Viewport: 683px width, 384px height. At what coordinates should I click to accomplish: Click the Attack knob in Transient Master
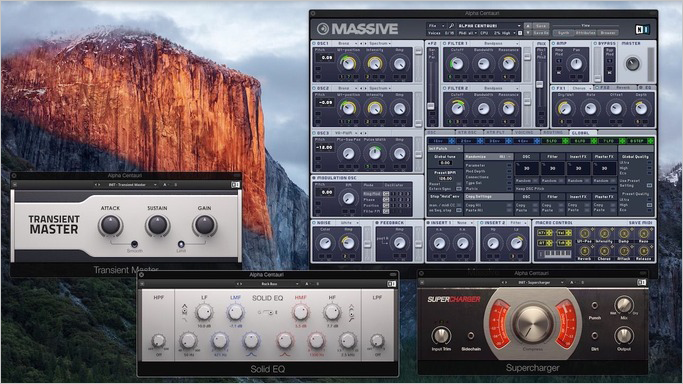point(110,225)
